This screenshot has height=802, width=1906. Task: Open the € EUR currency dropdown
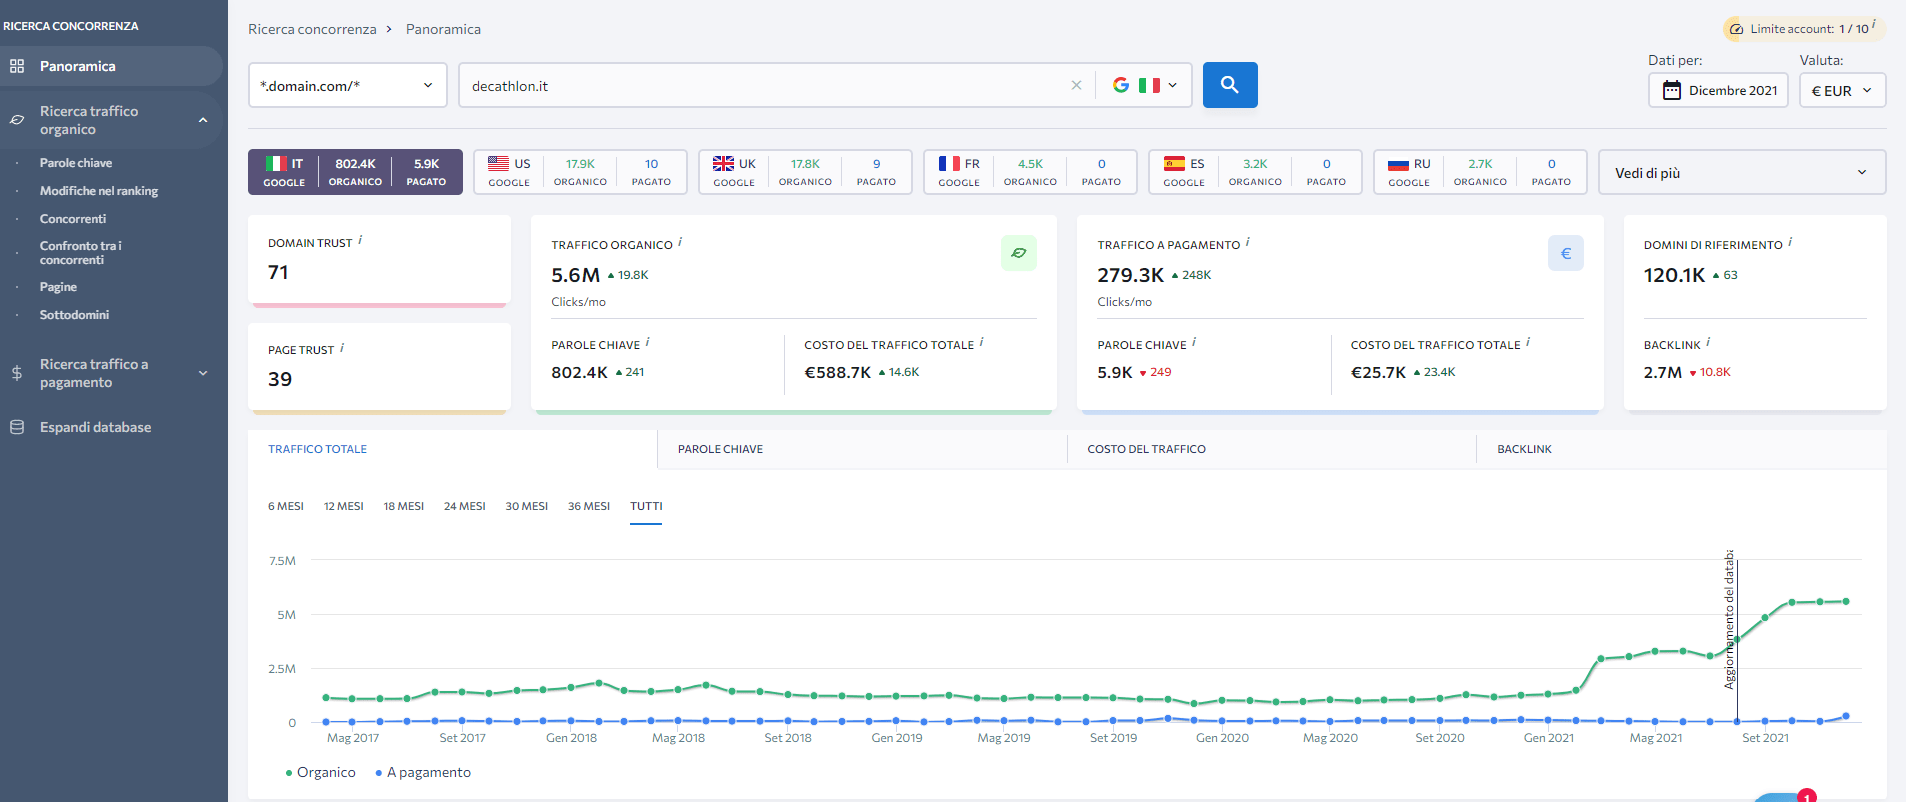[x=1843, y=90]
